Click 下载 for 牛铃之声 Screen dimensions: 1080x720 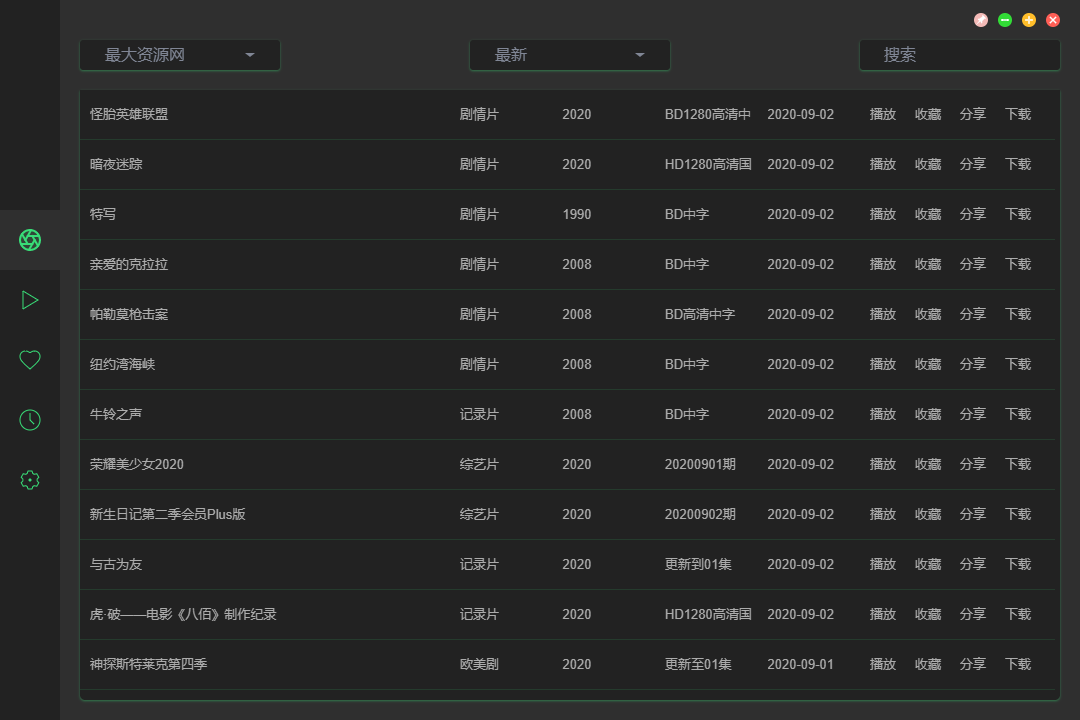1018,414
